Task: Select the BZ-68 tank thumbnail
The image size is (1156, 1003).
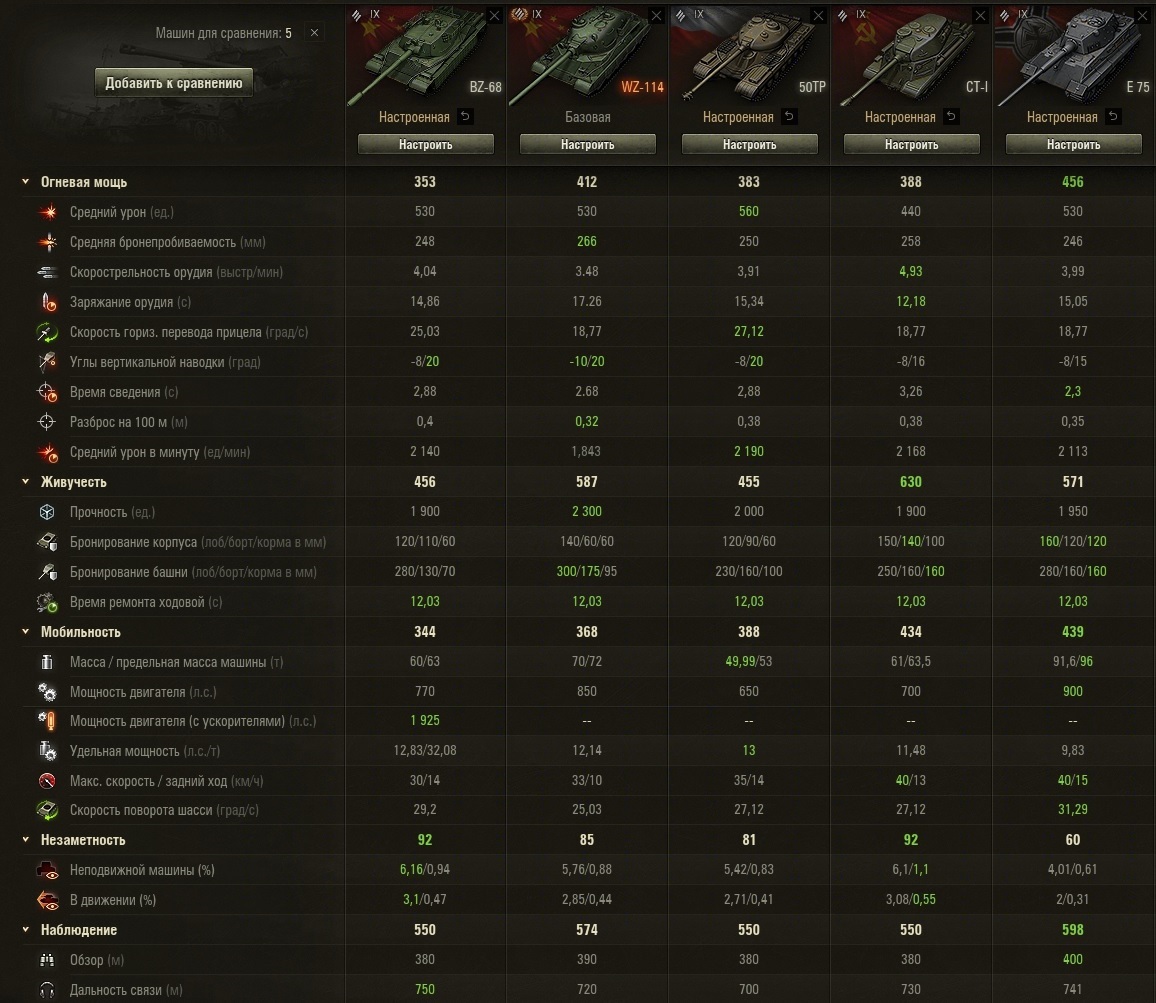Action: (x=425, y=54)
